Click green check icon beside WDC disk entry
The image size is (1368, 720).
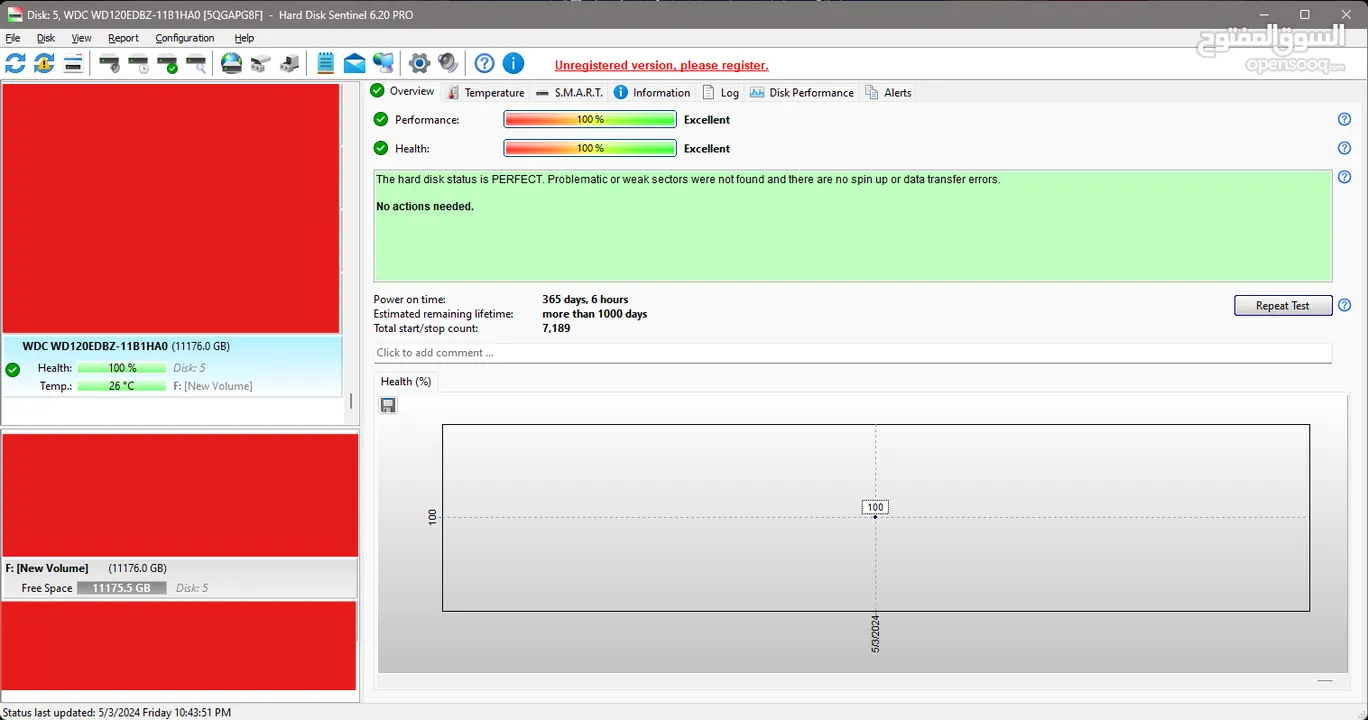[13, 369]
